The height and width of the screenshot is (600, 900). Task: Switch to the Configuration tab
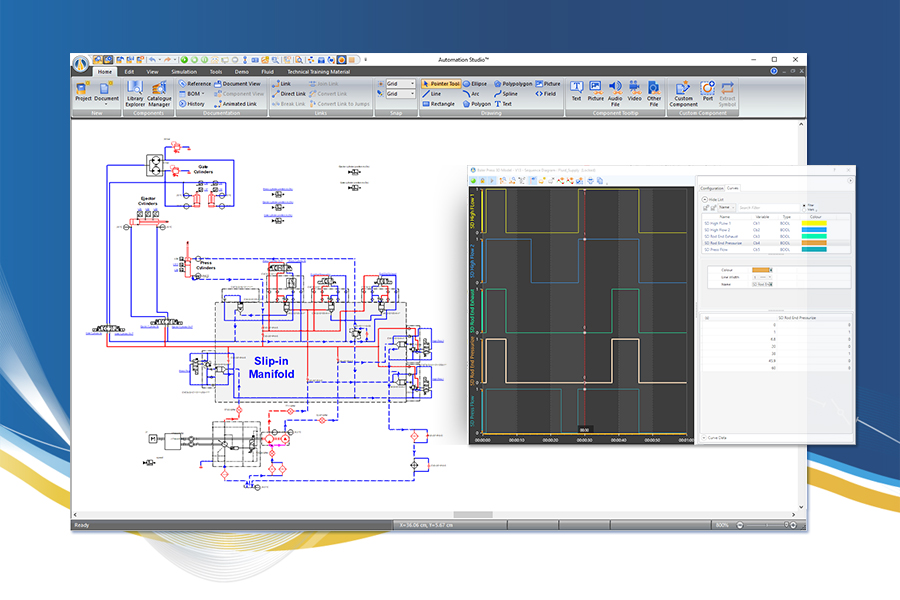point(712,188)
